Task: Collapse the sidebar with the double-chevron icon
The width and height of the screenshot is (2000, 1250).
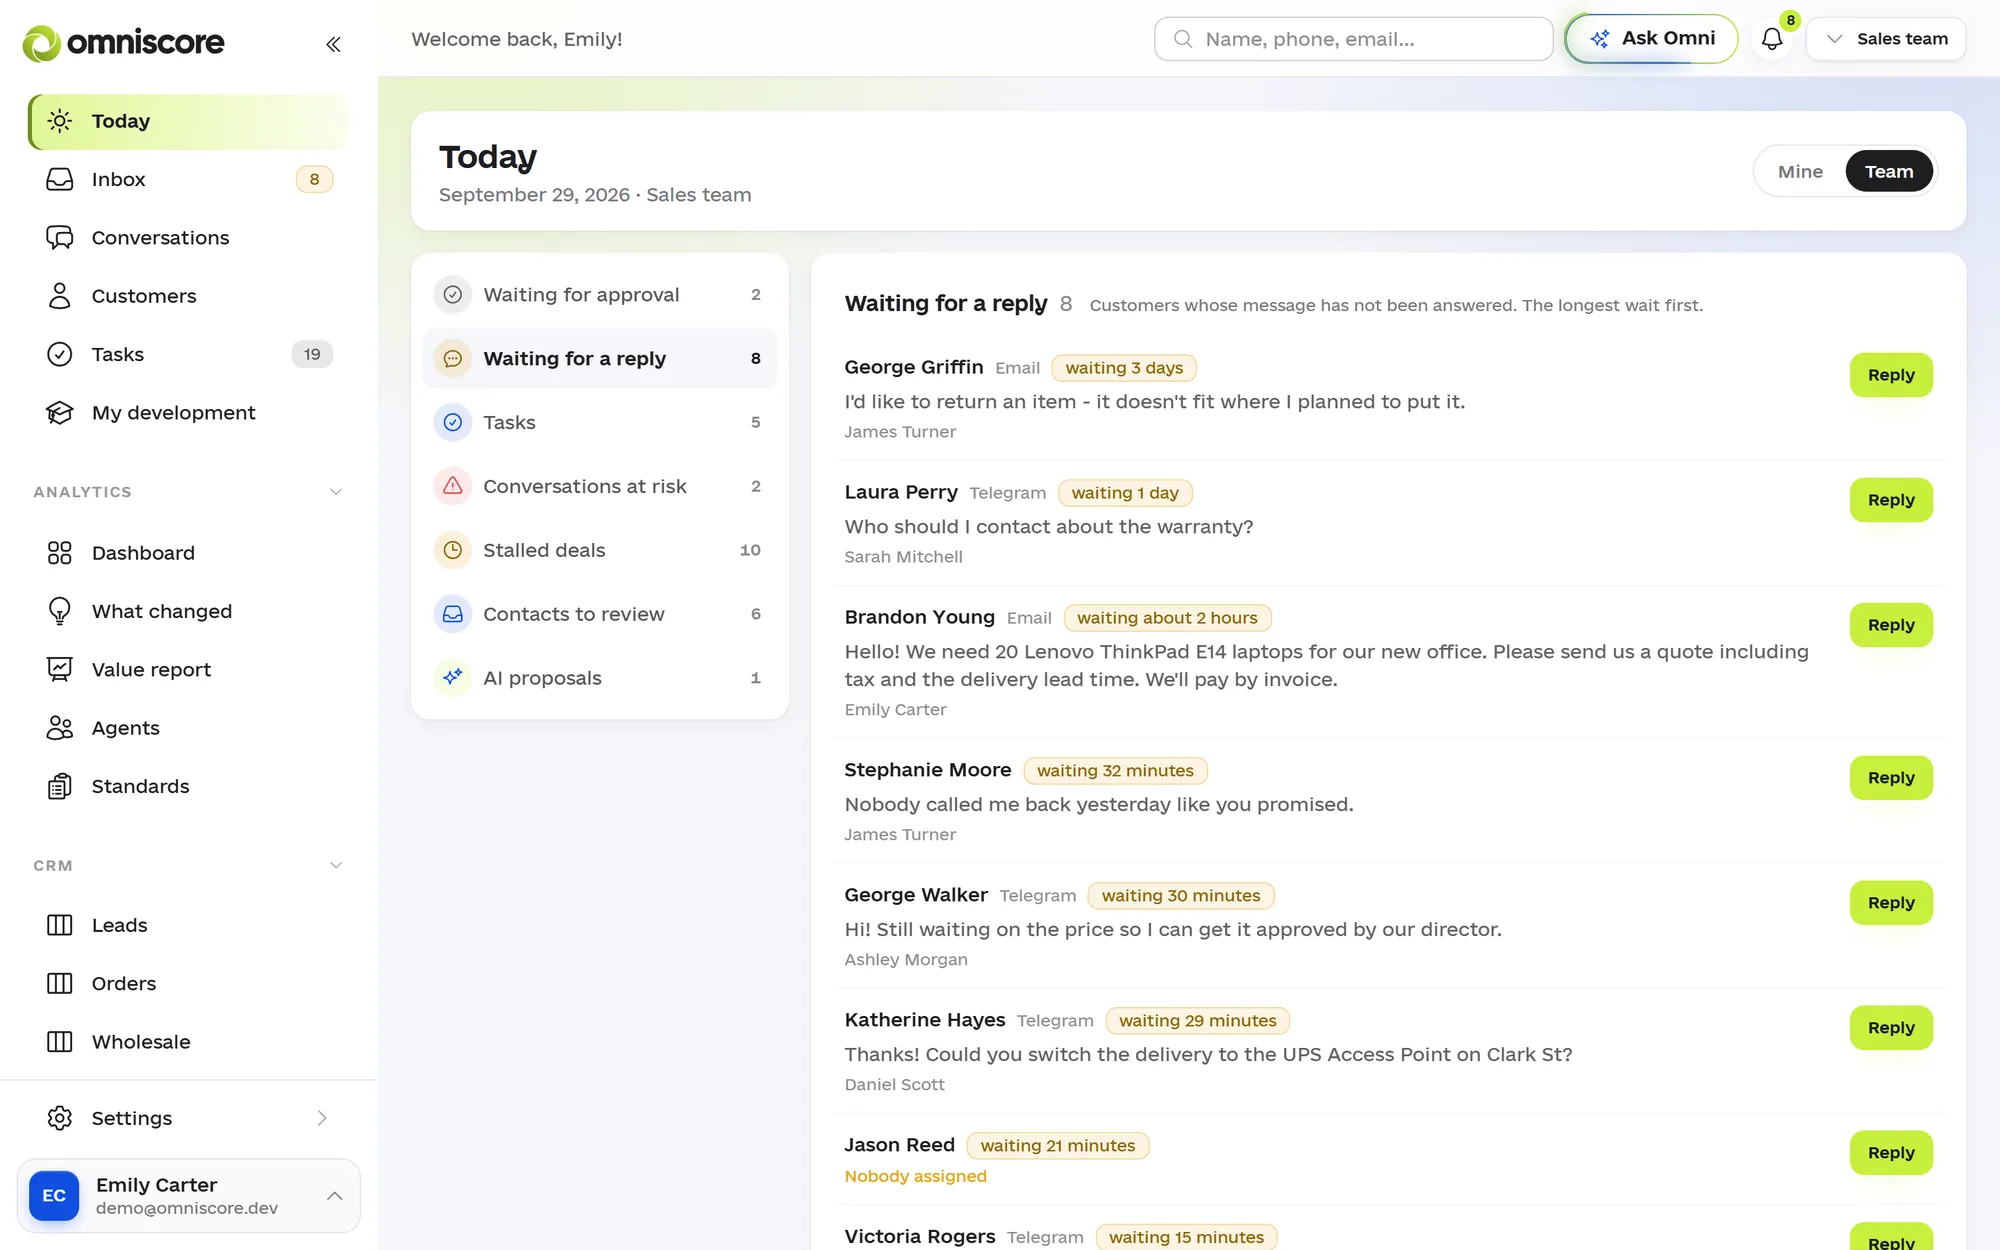Action: [333, 44]
